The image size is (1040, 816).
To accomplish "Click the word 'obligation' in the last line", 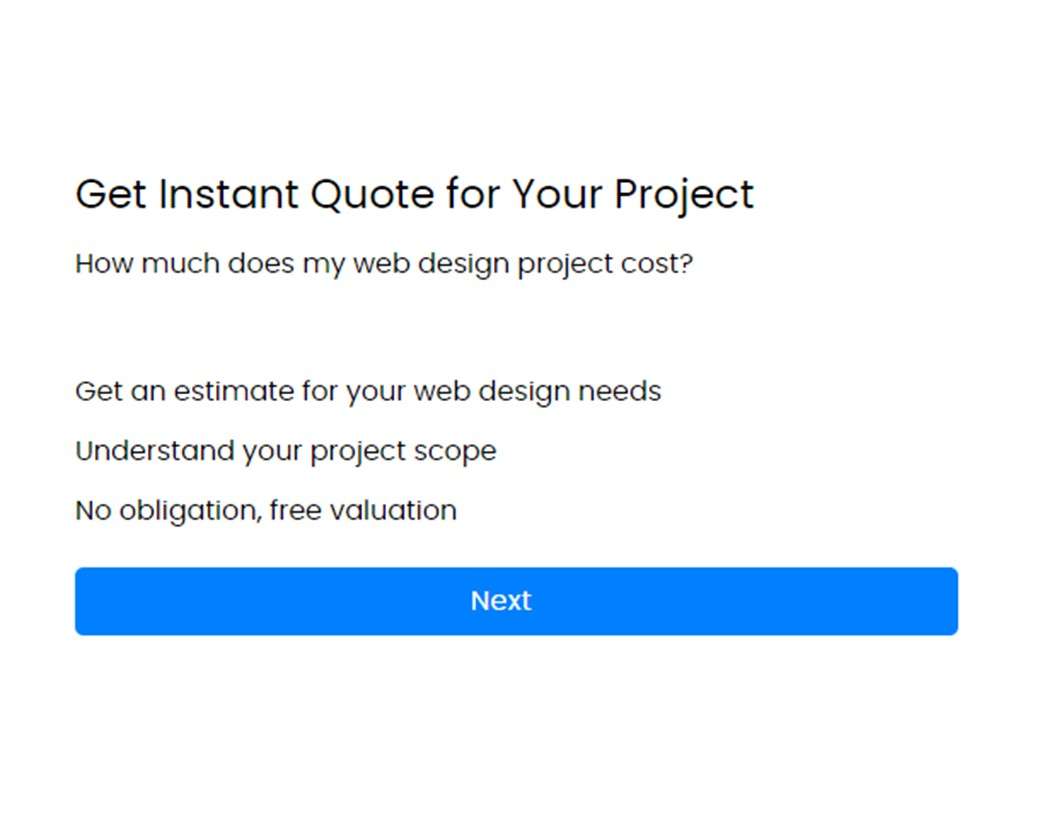I will coord(190,511).
